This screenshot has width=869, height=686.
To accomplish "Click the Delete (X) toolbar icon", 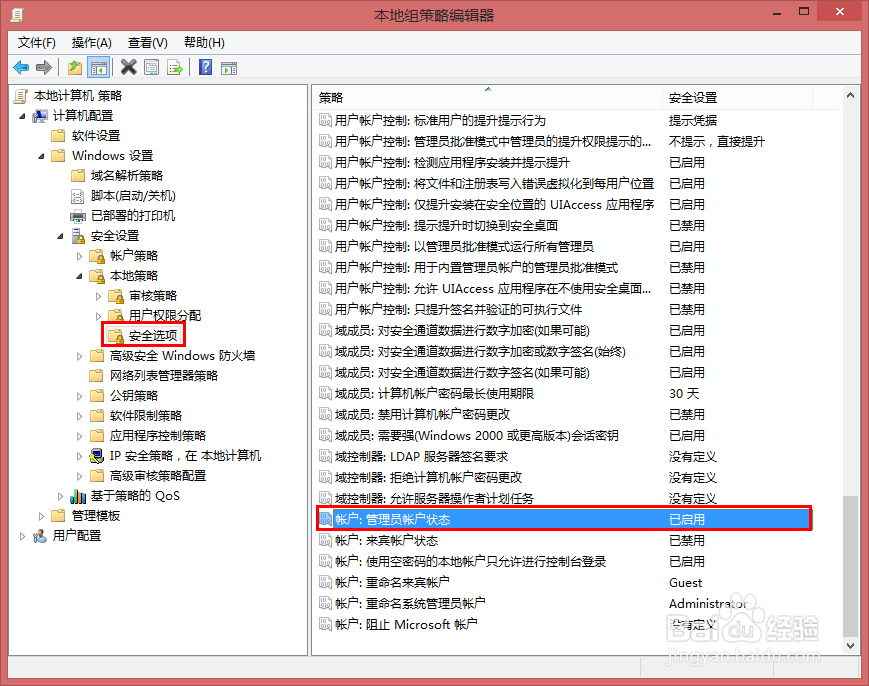I will click(x=127, y=67).
